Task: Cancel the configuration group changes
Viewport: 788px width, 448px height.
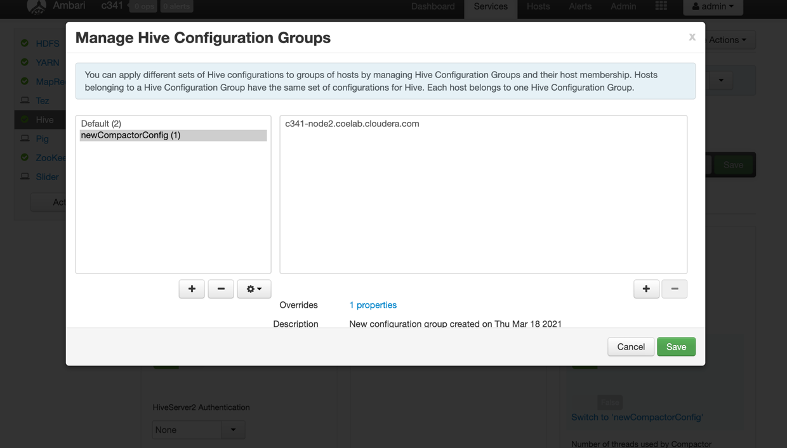Action: point(631,346)
